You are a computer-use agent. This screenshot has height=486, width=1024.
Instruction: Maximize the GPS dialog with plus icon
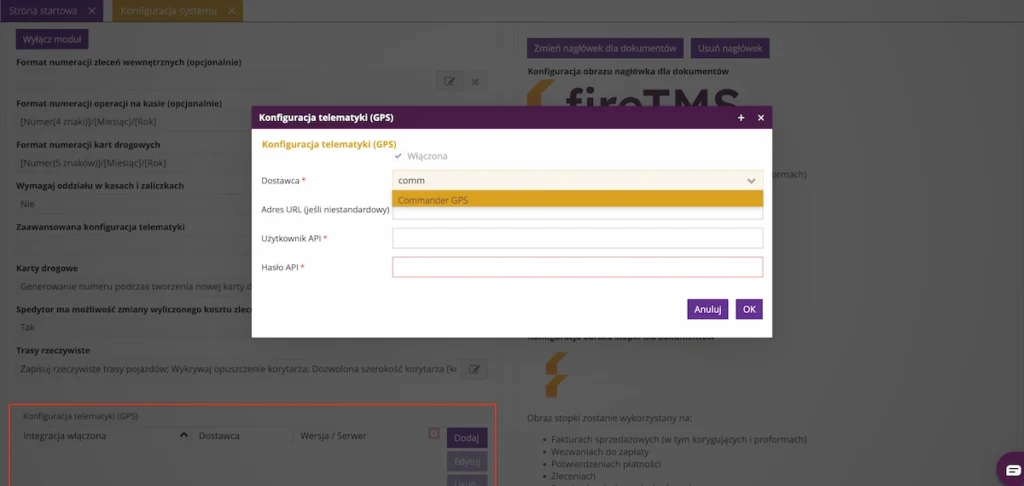741,118
